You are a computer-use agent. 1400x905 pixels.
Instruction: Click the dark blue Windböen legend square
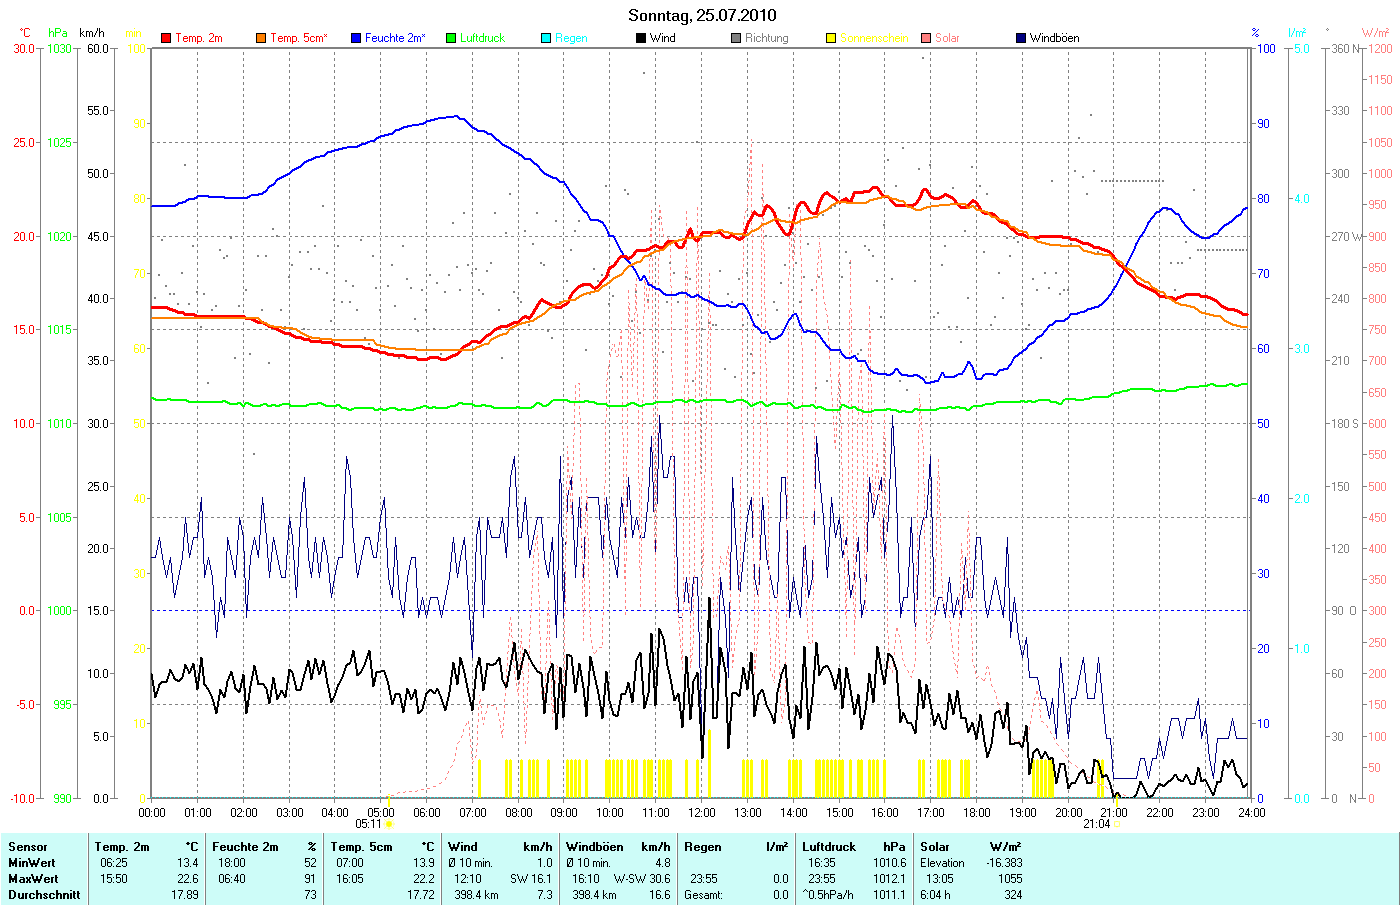coord(1021,38)
